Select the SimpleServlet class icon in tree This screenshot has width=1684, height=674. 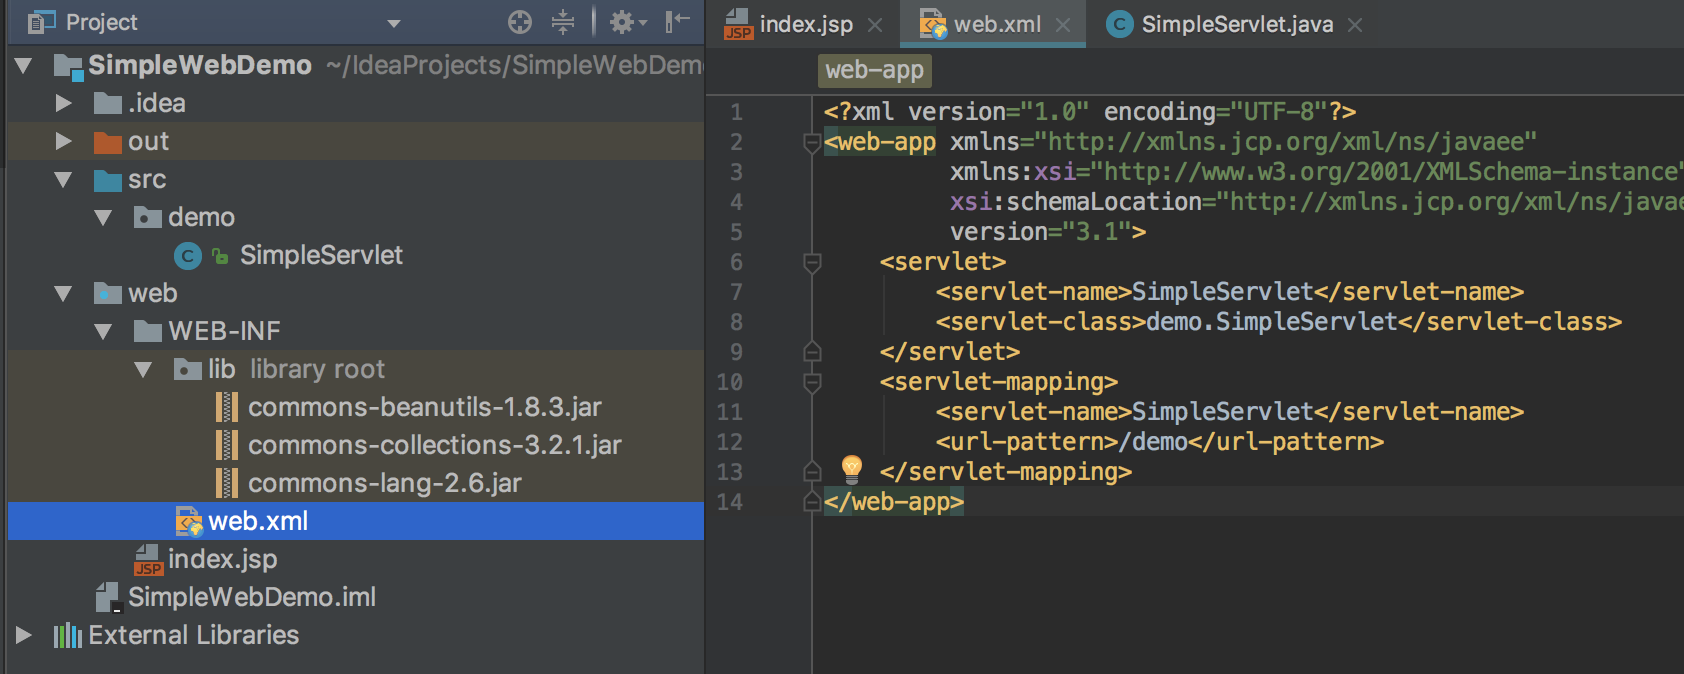click(188, 256)
